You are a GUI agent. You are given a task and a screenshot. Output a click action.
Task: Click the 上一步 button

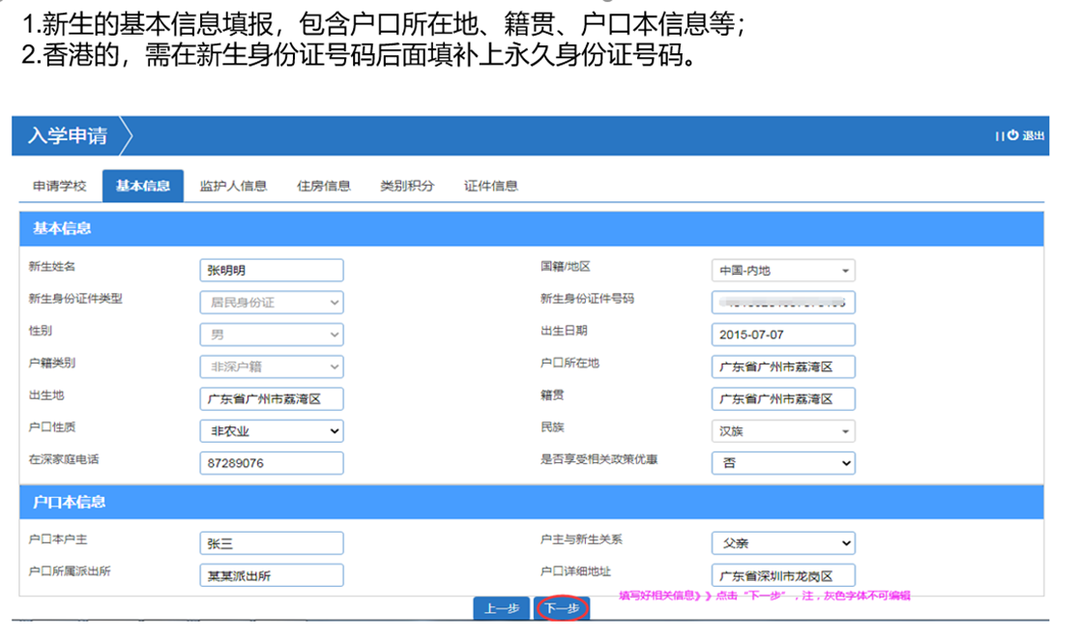click(x=501, y=608)
